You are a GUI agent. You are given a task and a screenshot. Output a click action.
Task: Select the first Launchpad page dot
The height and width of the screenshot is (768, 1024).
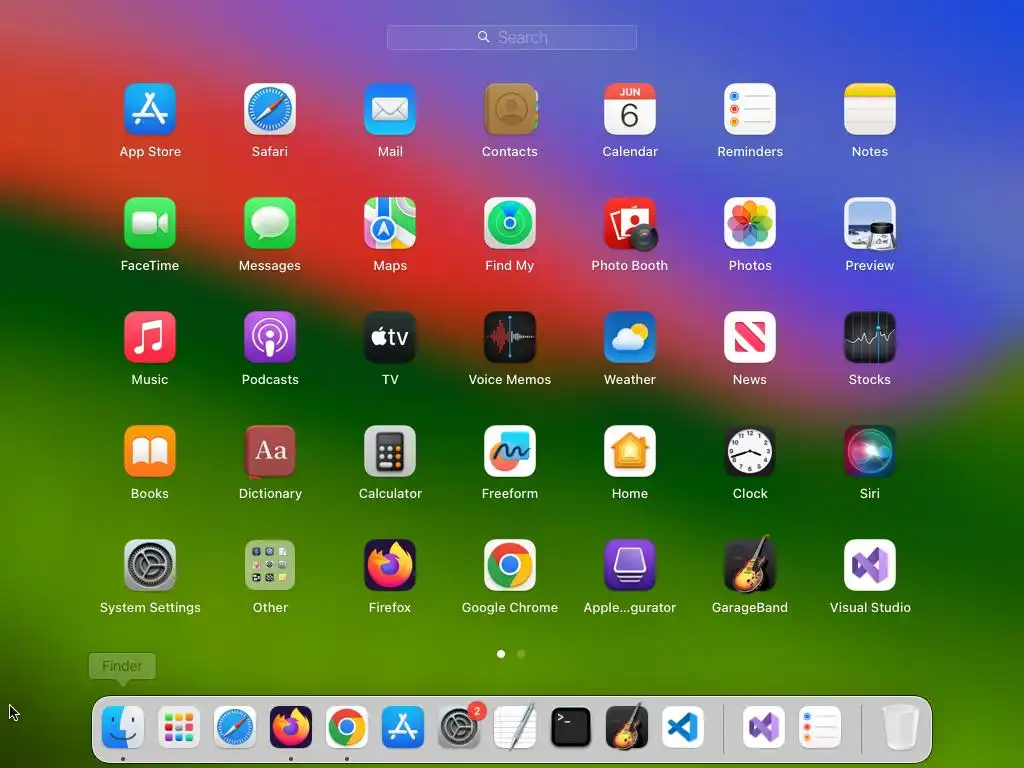[501, 654]
